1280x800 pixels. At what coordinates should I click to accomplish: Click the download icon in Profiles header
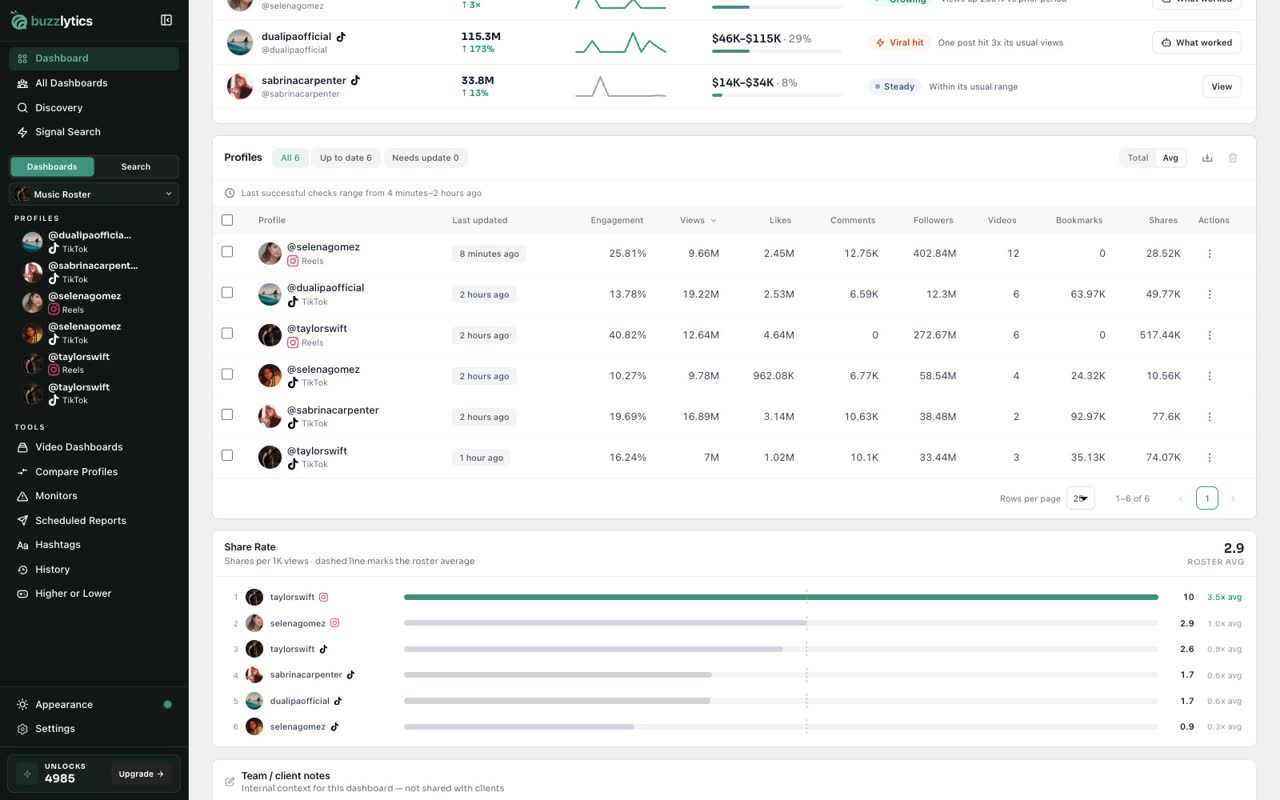pos(1207,158)
